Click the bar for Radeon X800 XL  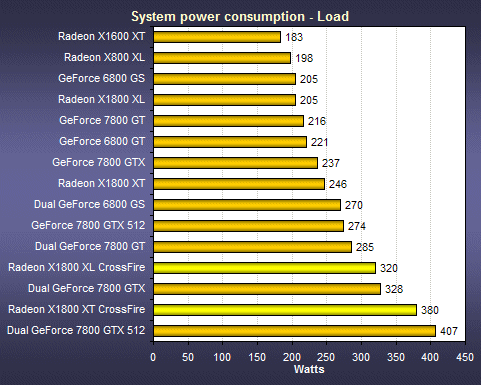(x=222, y=58)
